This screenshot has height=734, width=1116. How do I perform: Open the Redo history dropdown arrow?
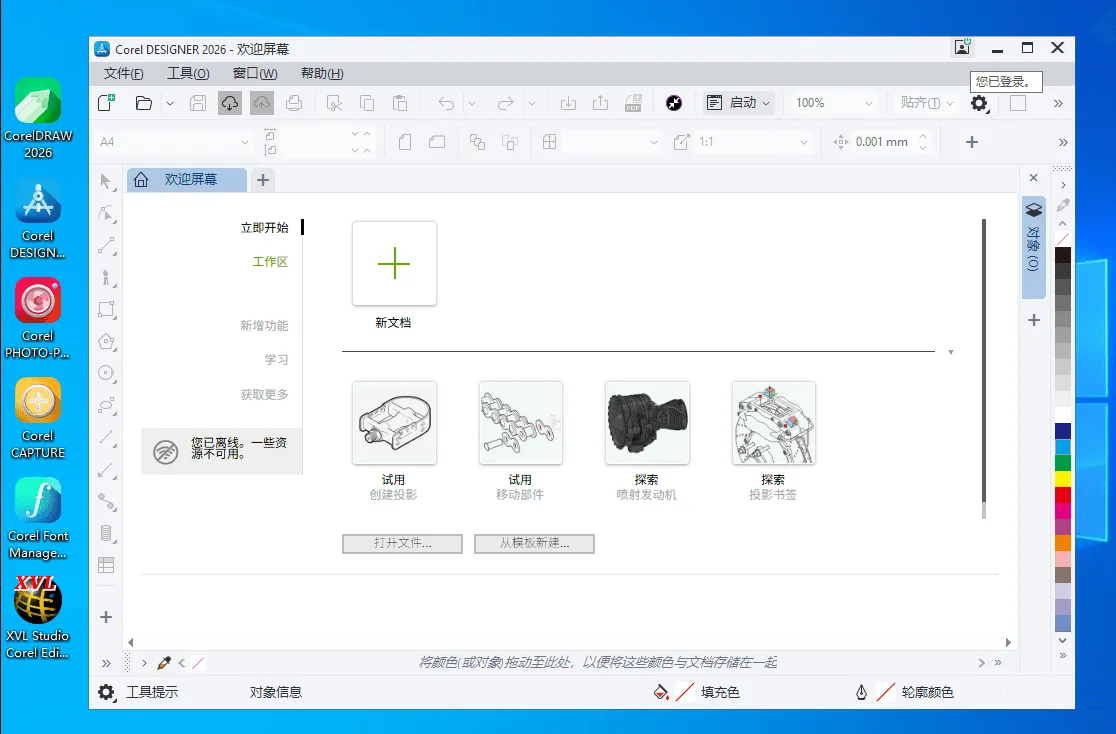click(x=532, y=103)
